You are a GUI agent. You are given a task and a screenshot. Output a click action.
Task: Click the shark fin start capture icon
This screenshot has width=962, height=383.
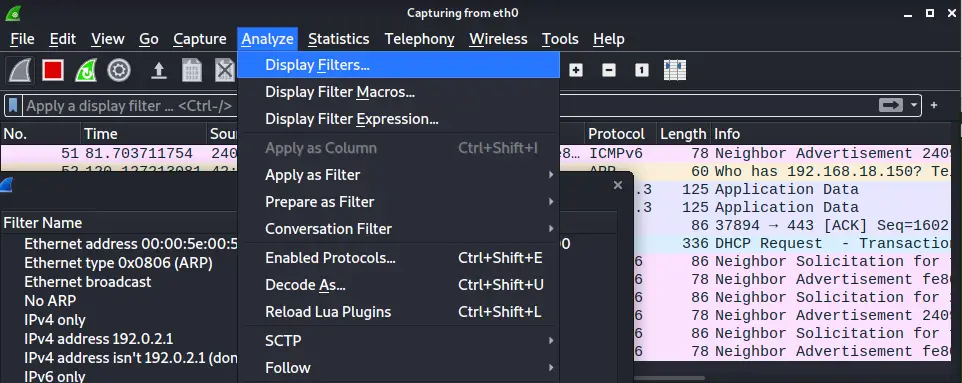pyautogui.click(x=20, y=71)
